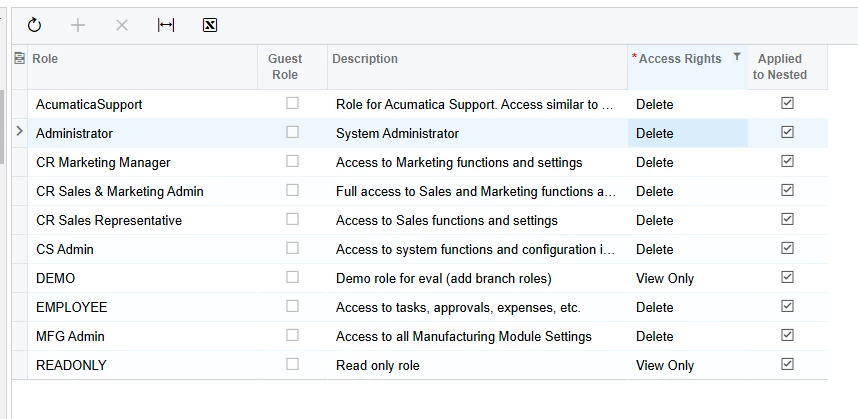Click the grid column configurator icon
The width and height of the screenshot is (858, 419).
tap(19, 59)
